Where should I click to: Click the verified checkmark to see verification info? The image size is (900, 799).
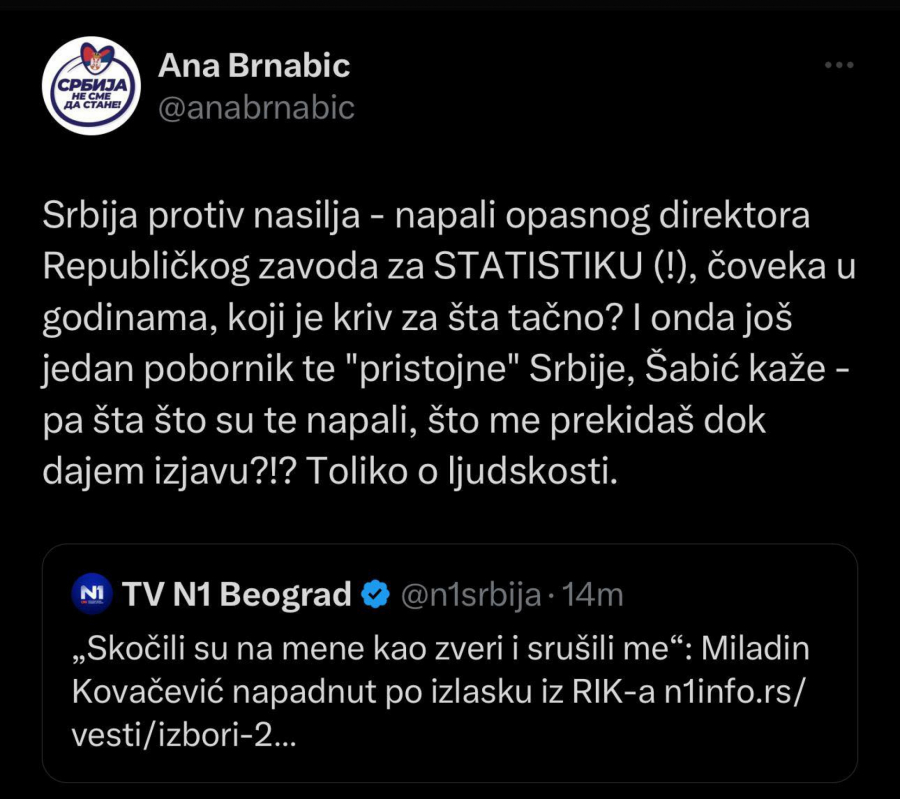(x=373, y=591)
